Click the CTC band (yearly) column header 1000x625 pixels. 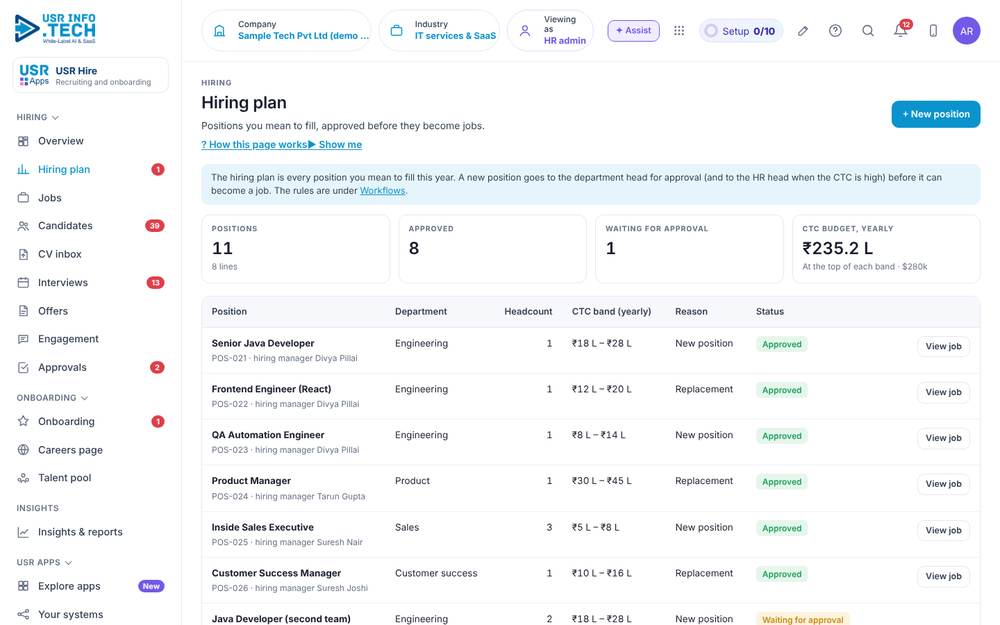point(612,312)
